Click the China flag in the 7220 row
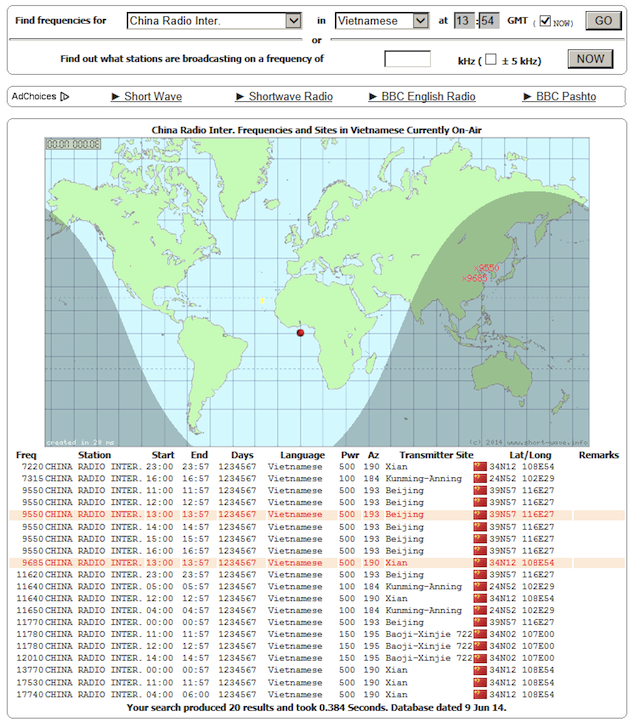Image resolution: width=640 pixels, height=722 pixels. (x=480, y=466)
